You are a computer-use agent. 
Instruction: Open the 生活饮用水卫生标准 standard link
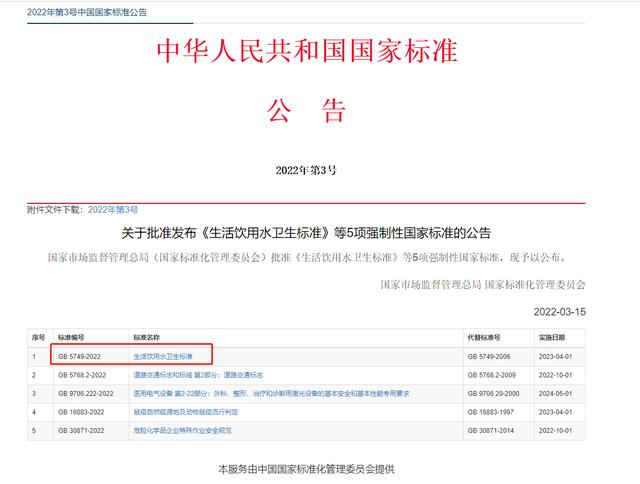pos(161,355)
